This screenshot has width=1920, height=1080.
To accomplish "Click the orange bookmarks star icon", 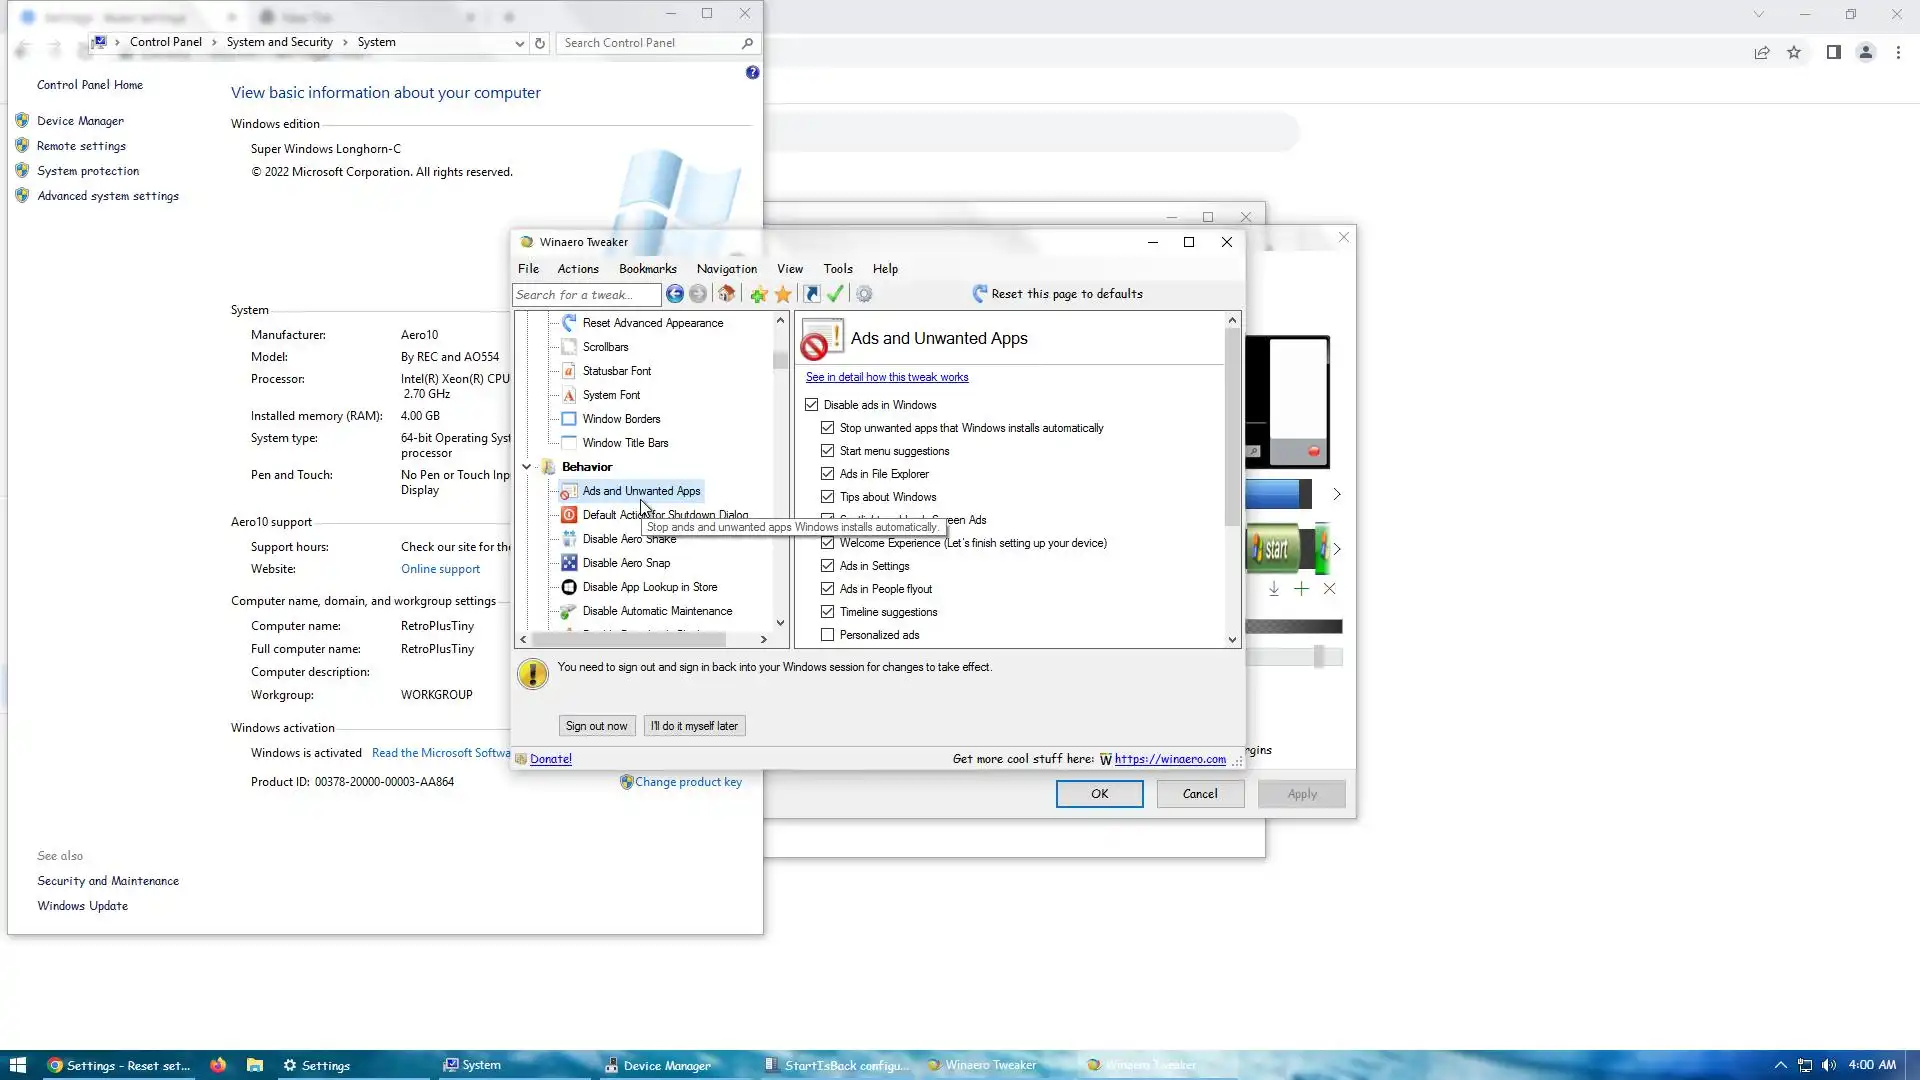I will (x=783, y=294).
